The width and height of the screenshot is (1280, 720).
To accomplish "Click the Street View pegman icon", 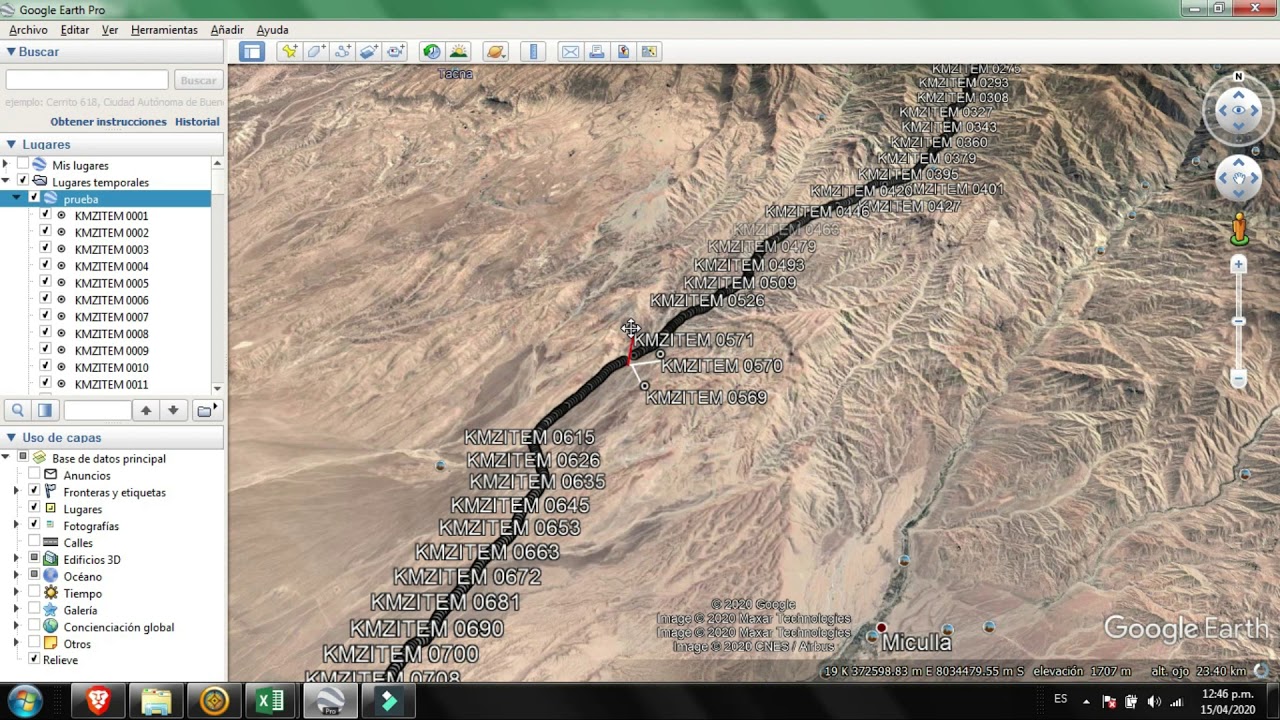I will (1239, 229).
